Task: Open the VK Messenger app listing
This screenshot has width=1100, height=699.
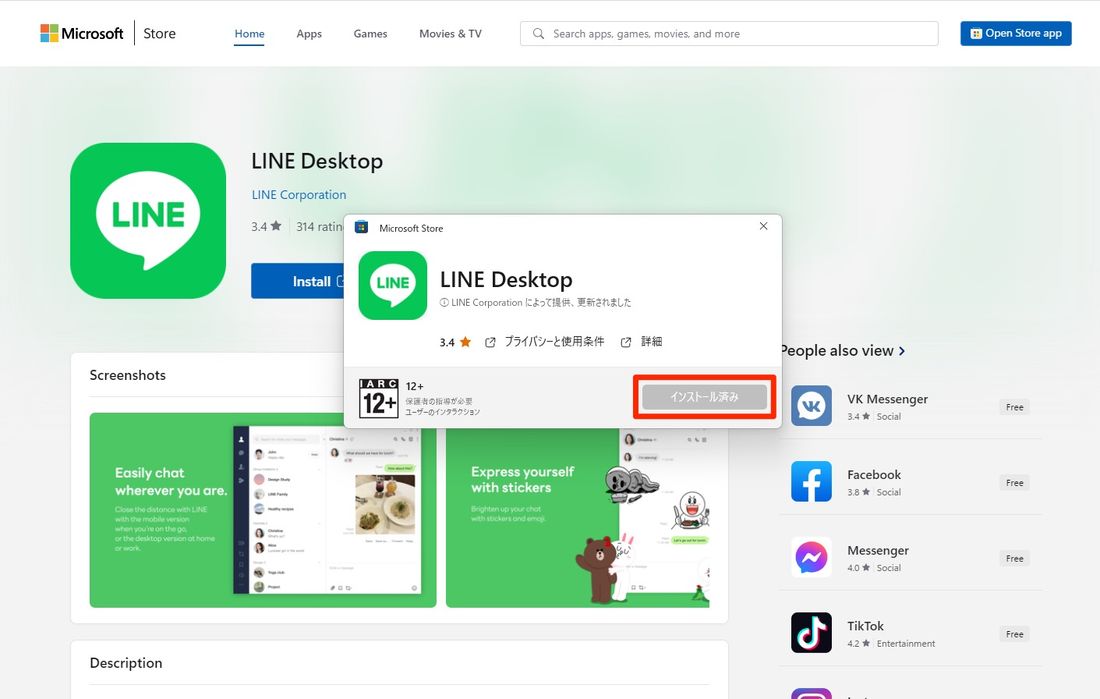Action: pyautogui.click(x=887, y=399)
